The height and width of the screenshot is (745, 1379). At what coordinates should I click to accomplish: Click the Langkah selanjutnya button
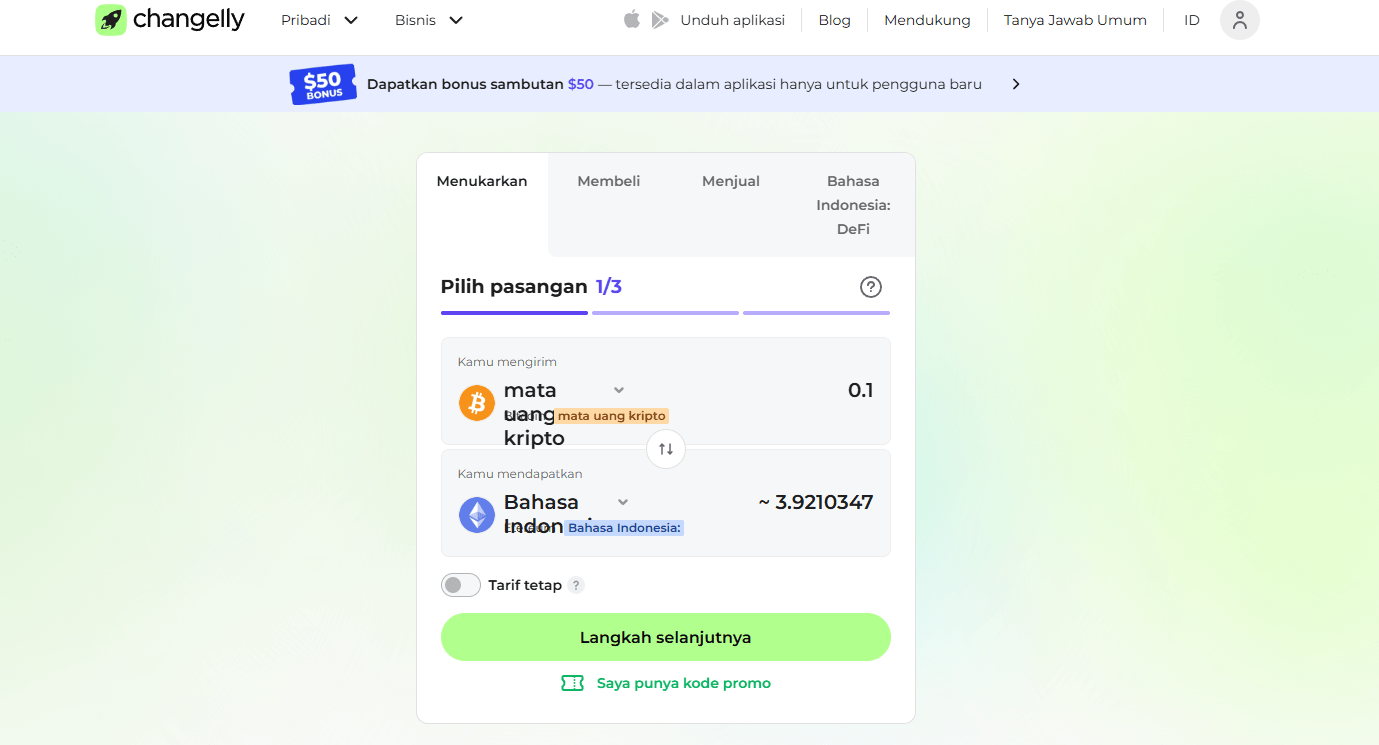pyautogui.click(x=665, y=637)
